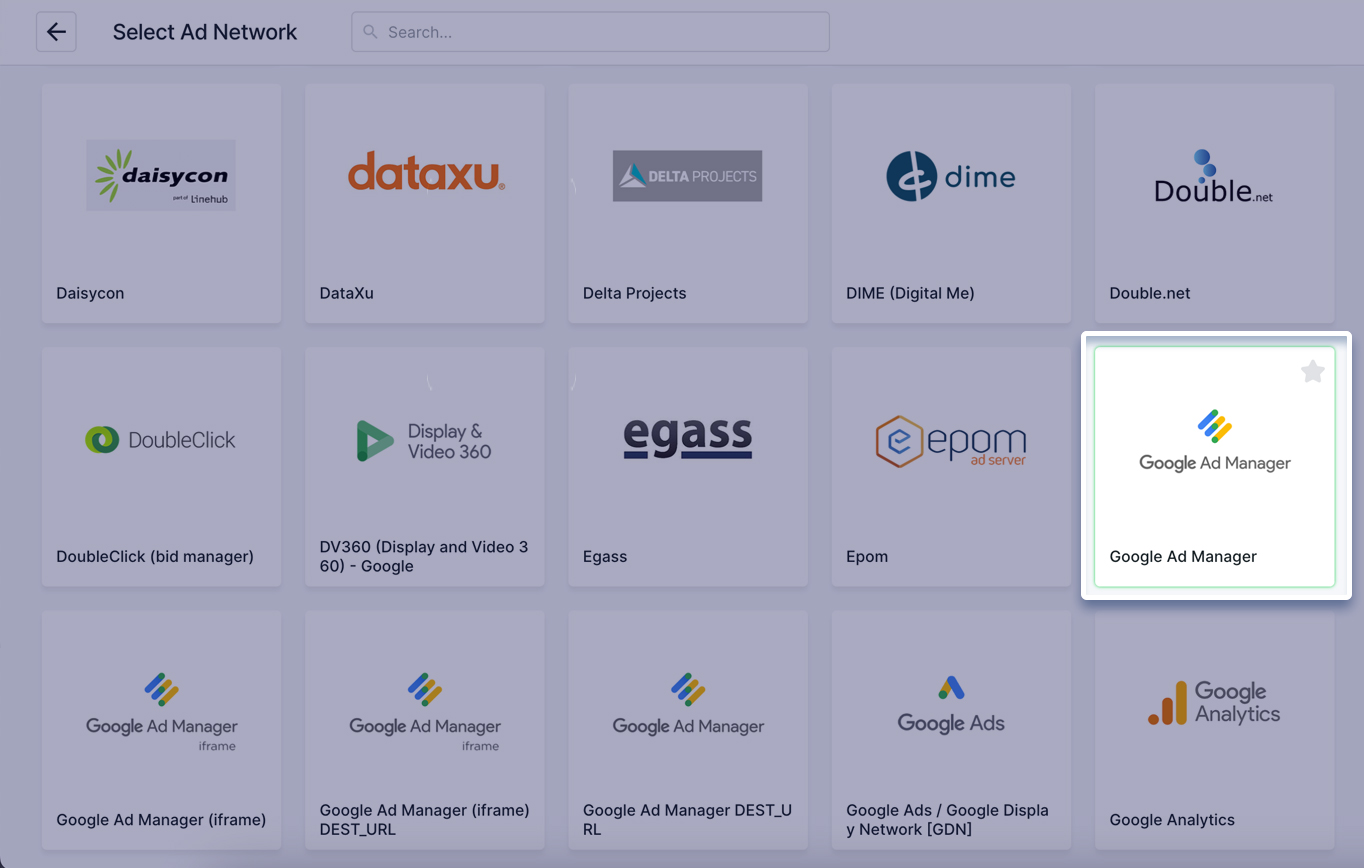
Task: Favorite Google Ad Manager with the star
Action: click(1312, 372)
